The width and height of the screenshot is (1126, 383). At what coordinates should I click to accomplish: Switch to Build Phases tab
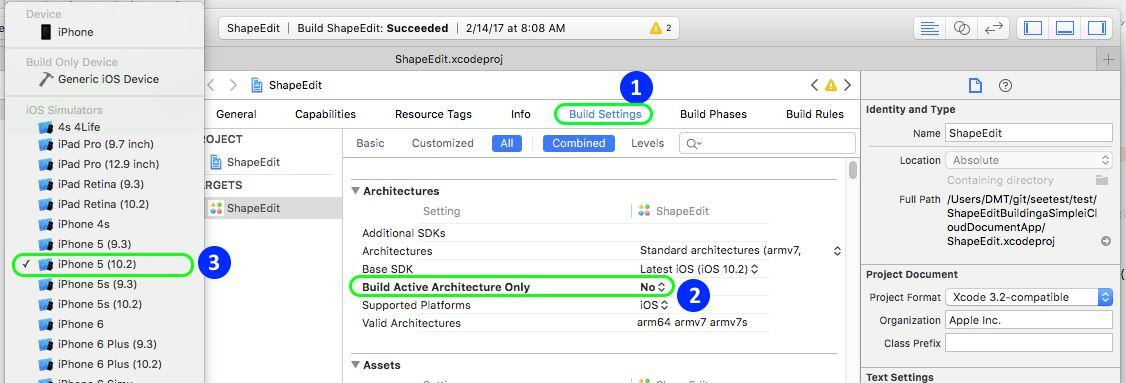tap(713, 114)
